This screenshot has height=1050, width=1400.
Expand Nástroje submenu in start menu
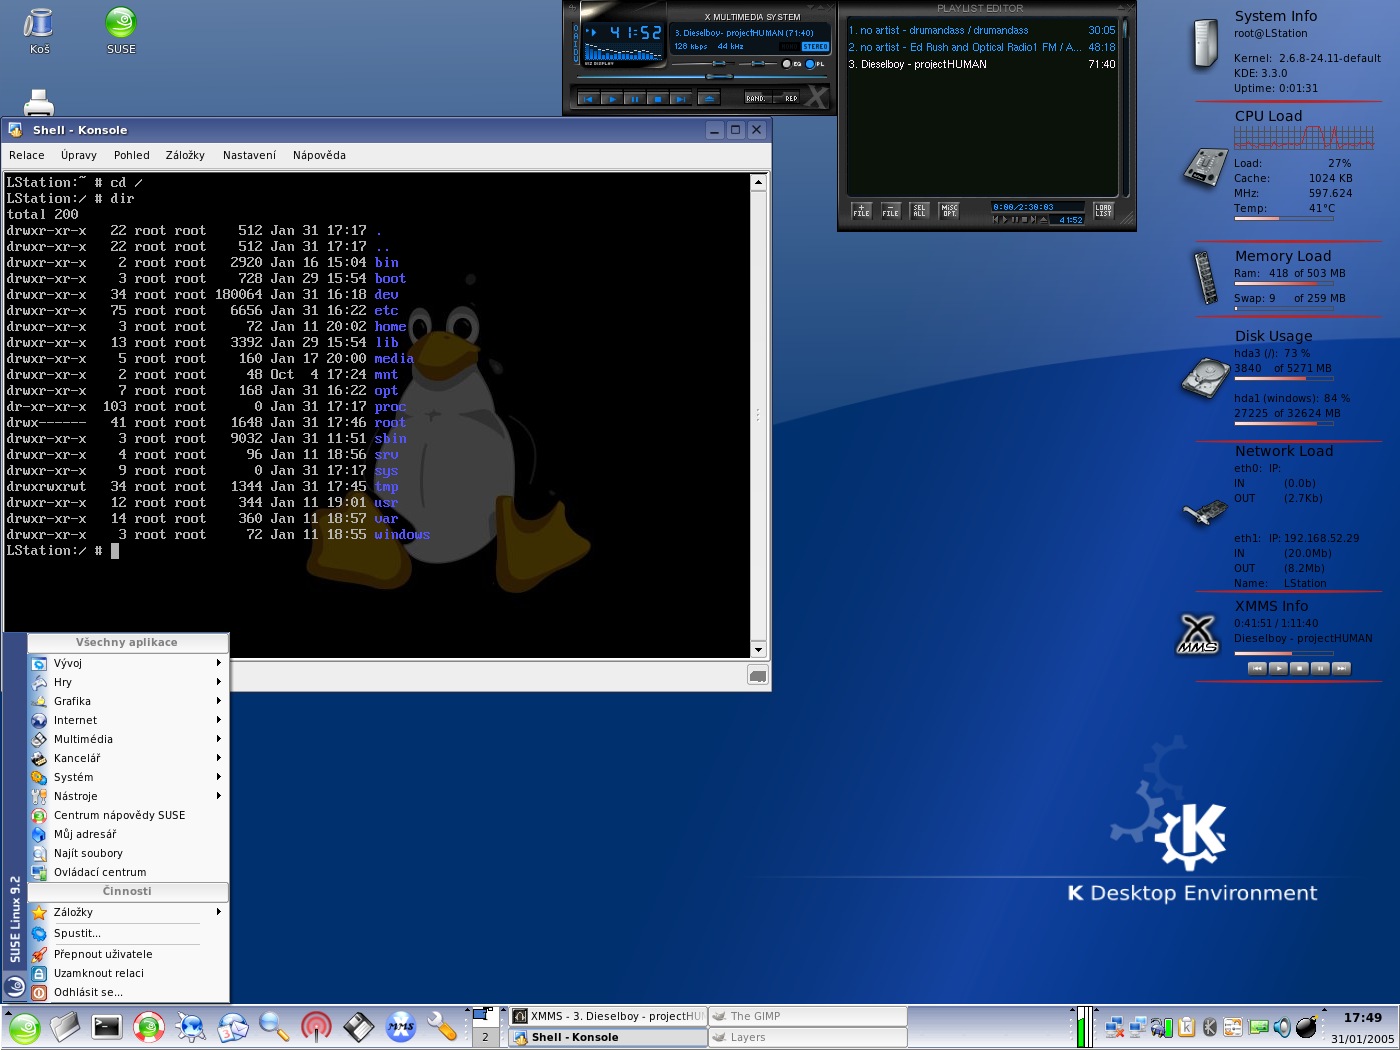pyautogui.click(x=128, y=796)
